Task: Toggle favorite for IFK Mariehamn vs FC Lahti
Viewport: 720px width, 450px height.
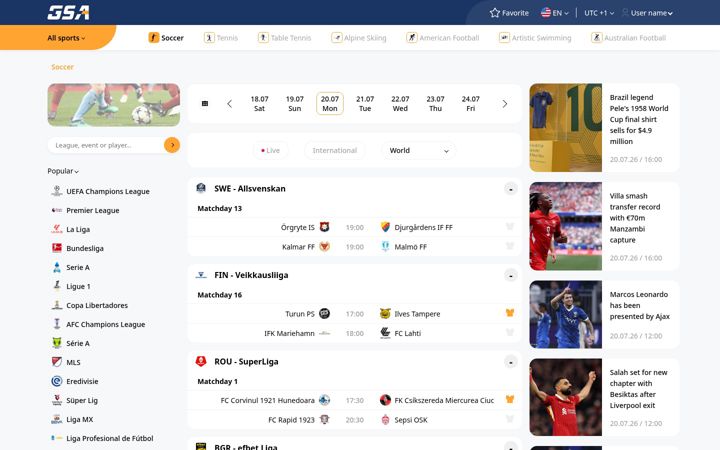Action: click(510, 332)
